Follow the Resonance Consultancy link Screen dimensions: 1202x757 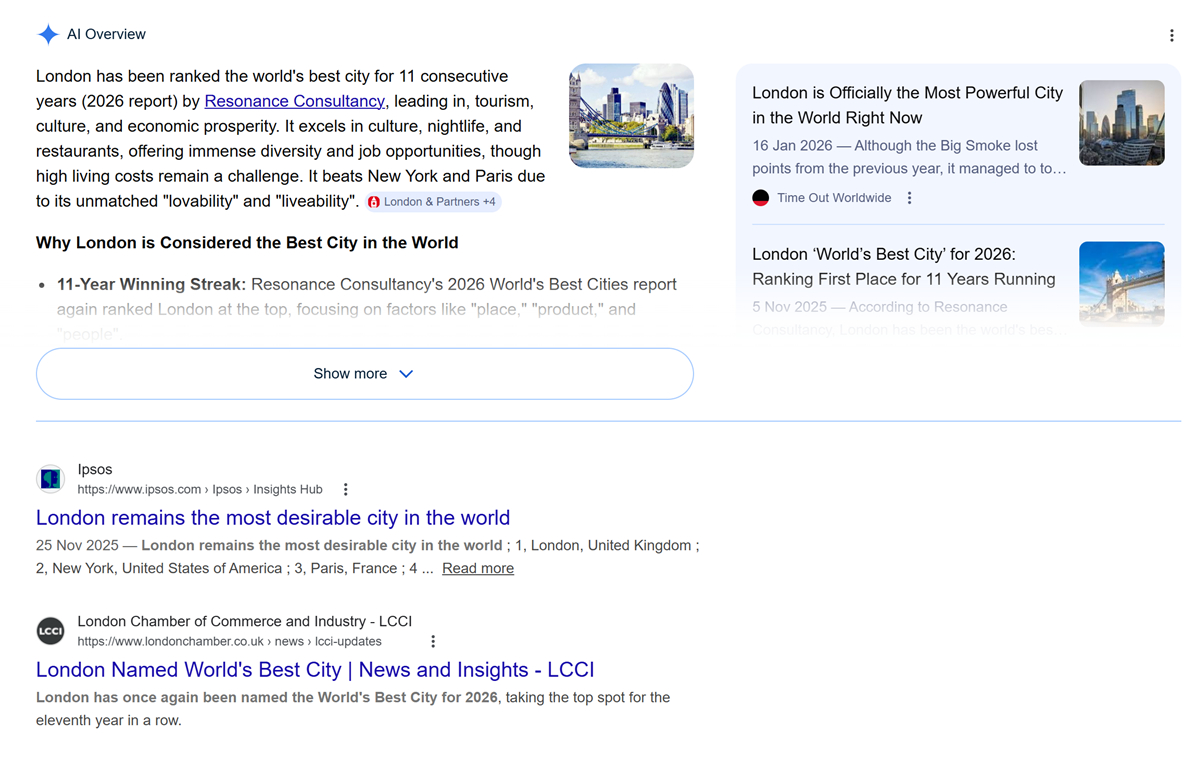294,101
